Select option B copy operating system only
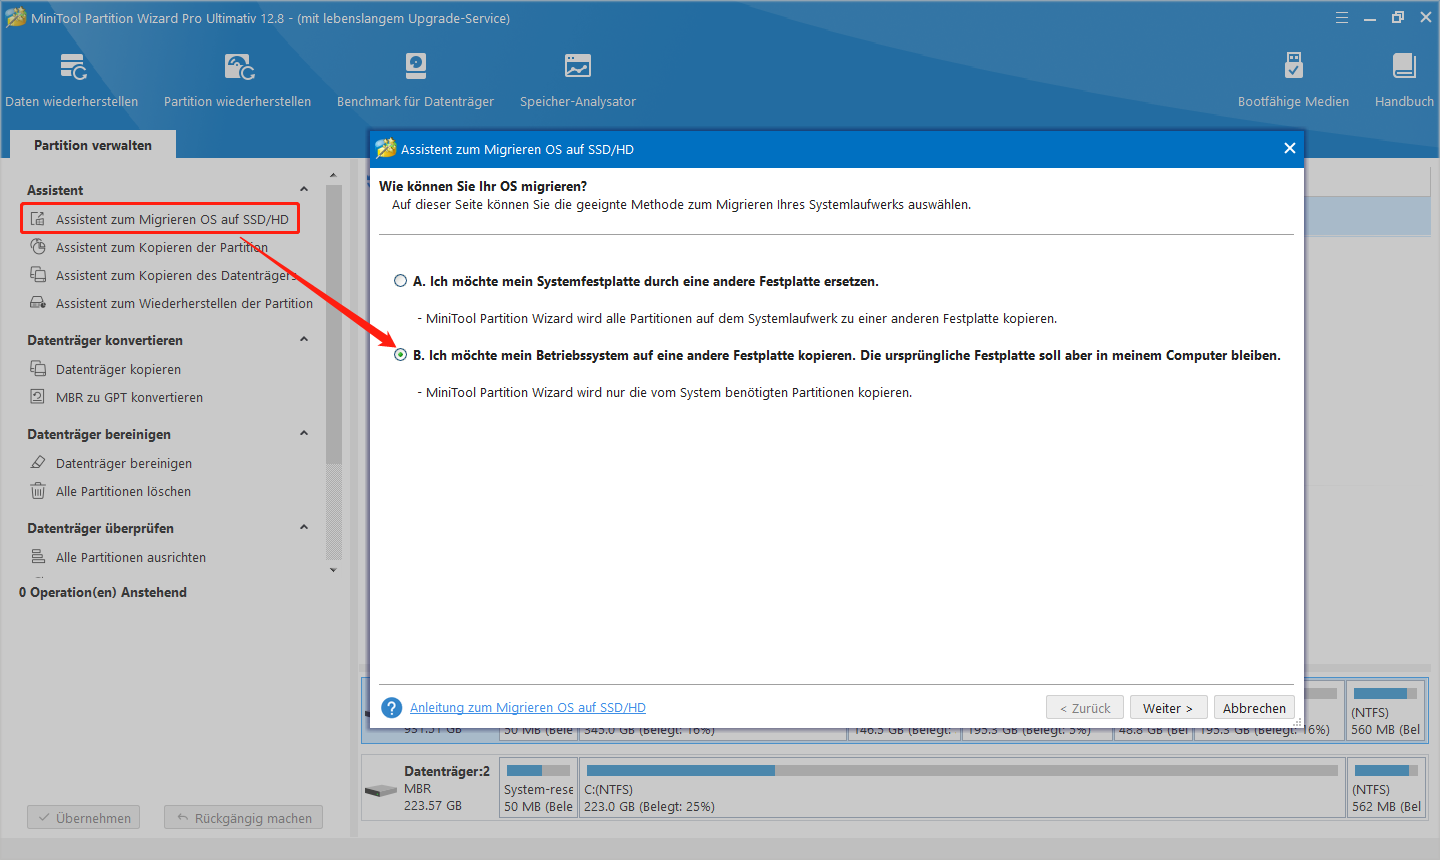Screen dimensions: 1440x860 pyautogui.click(x=400, y=355)
